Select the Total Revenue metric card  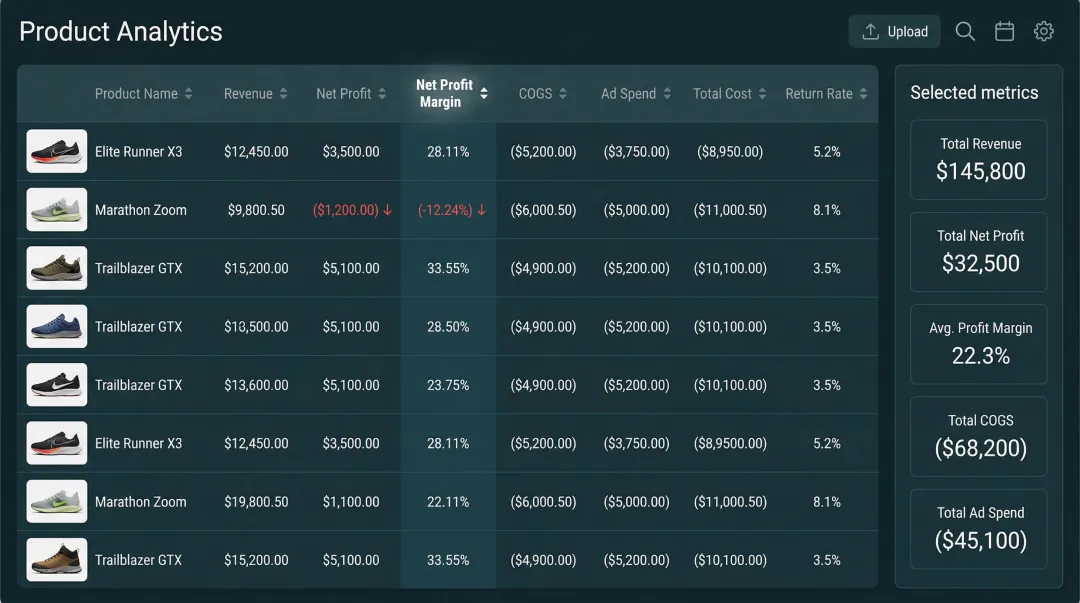point(978,160)
